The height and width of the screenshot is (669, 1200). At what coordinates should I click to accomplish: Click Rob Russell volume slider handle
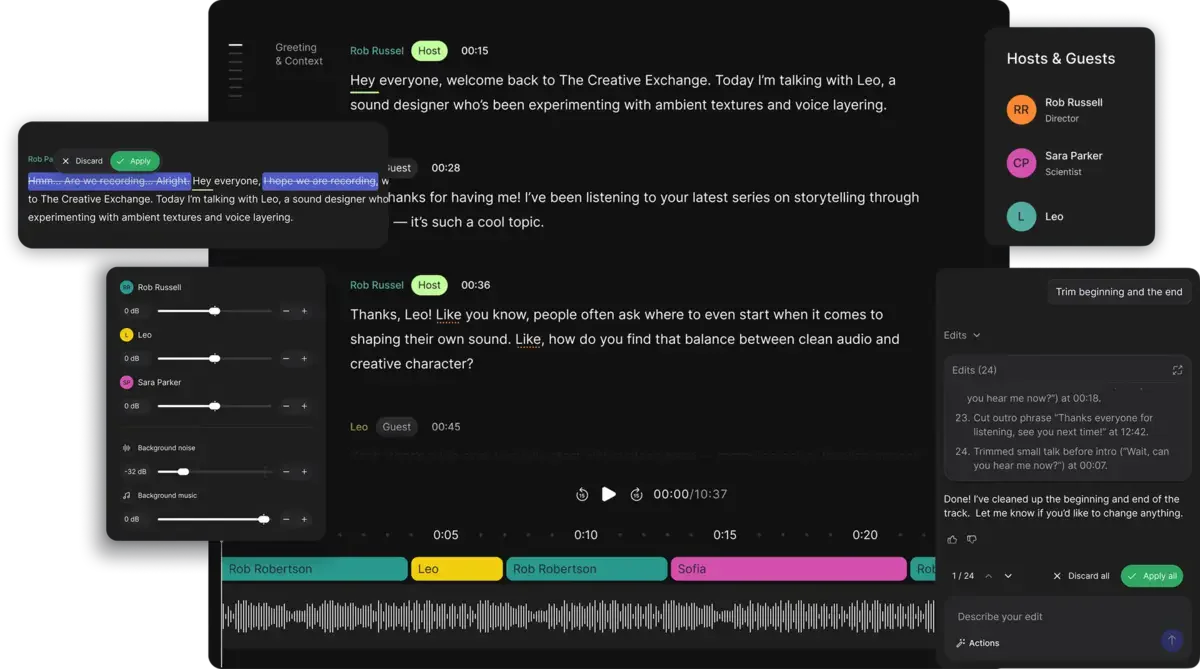point(214,311)
